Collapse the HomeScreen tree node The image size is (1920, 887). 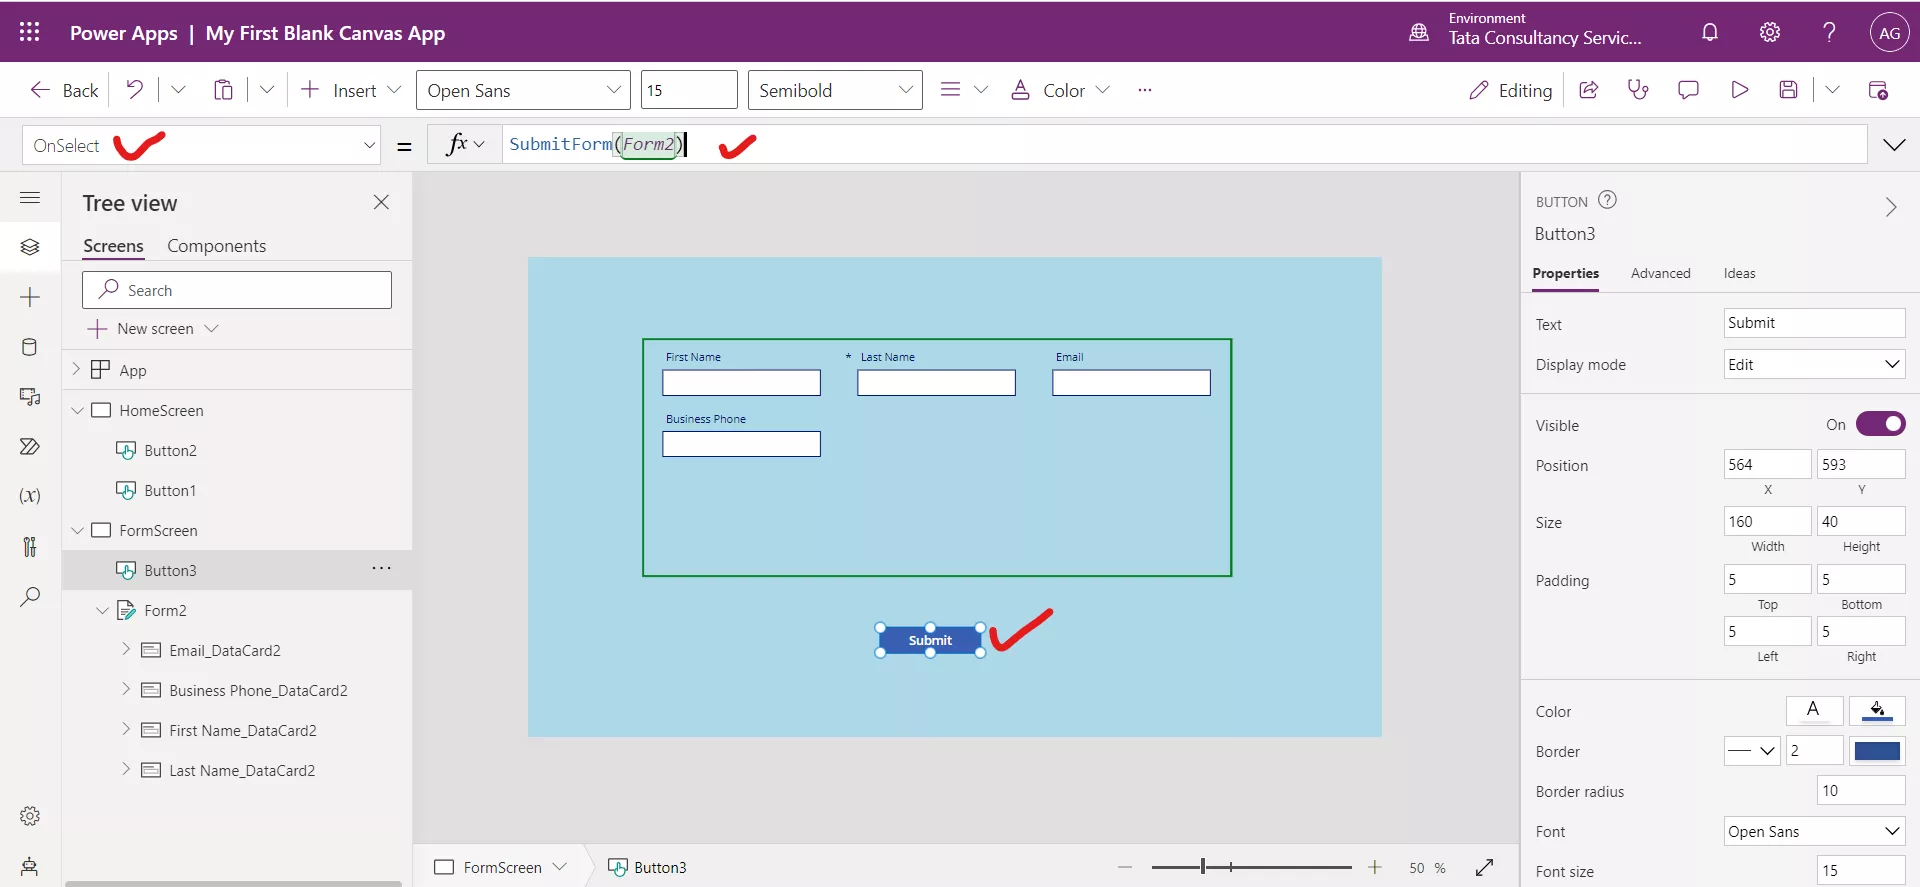coord(77,410)
